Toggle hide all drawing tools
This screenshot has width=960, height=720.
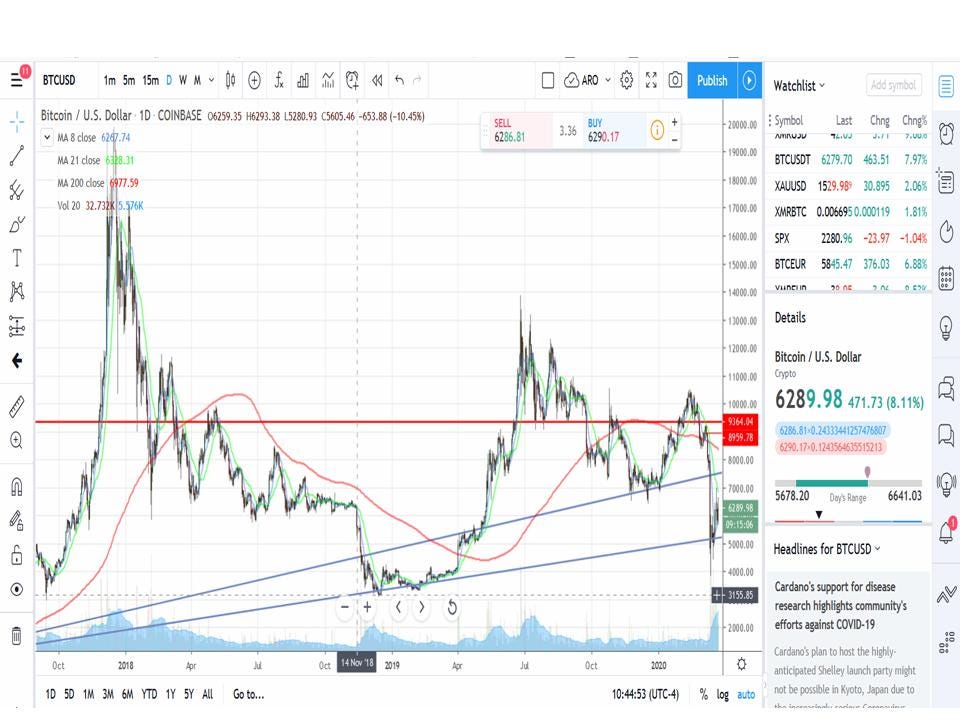pos(17,589)
